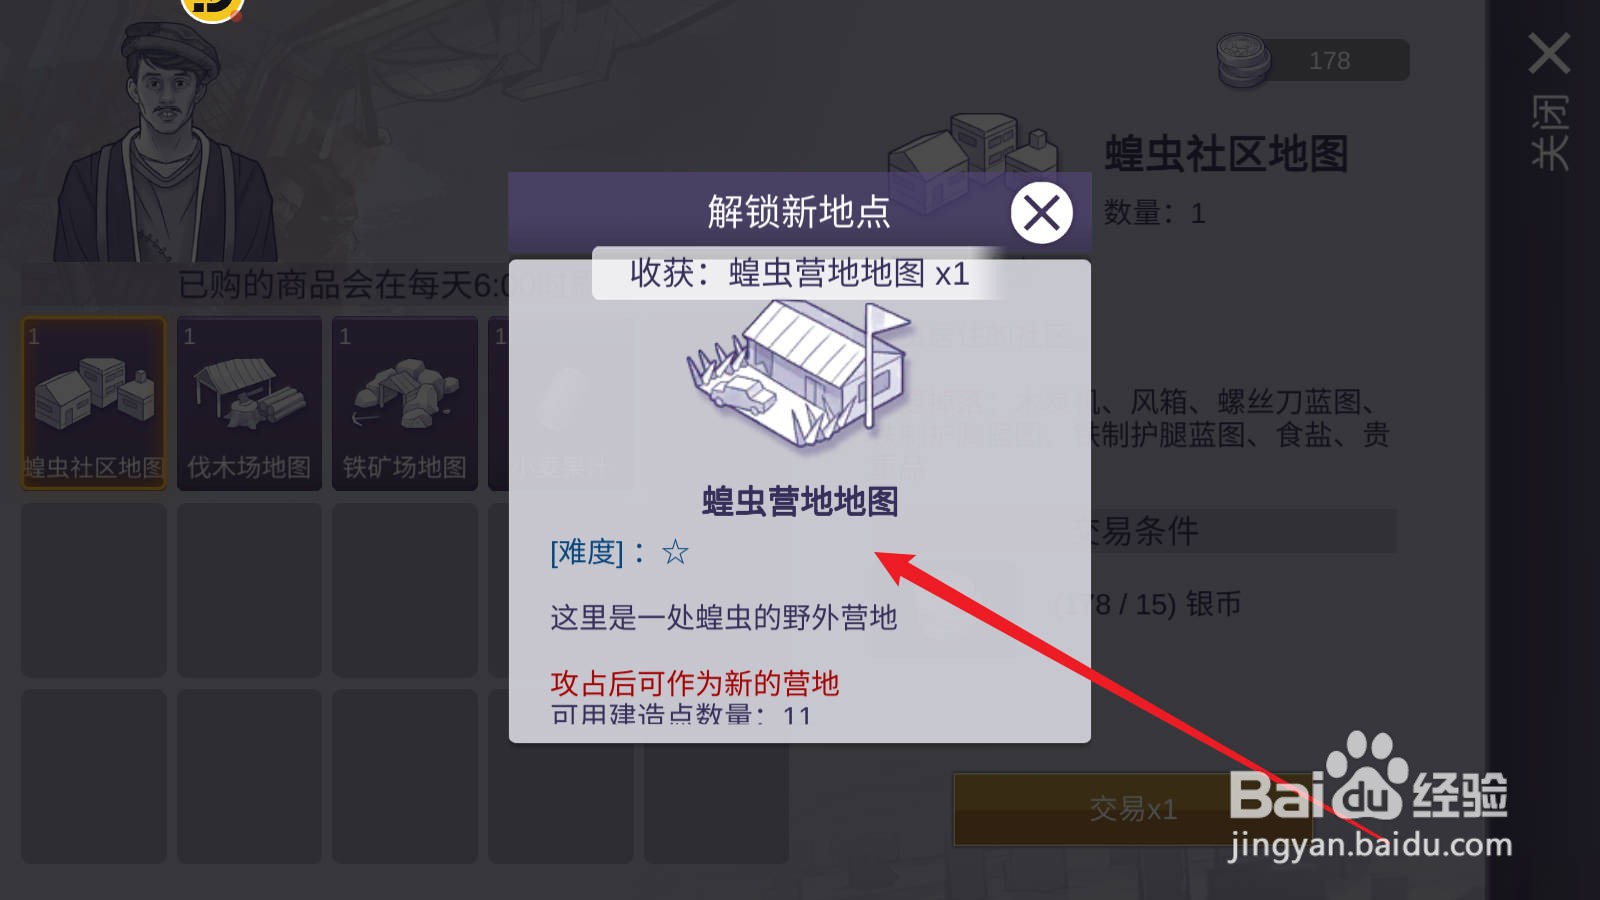Click the 178 coin balance bar
Image resolution: width=1600 pixels, height=900 pixels.
point(1330,61)
